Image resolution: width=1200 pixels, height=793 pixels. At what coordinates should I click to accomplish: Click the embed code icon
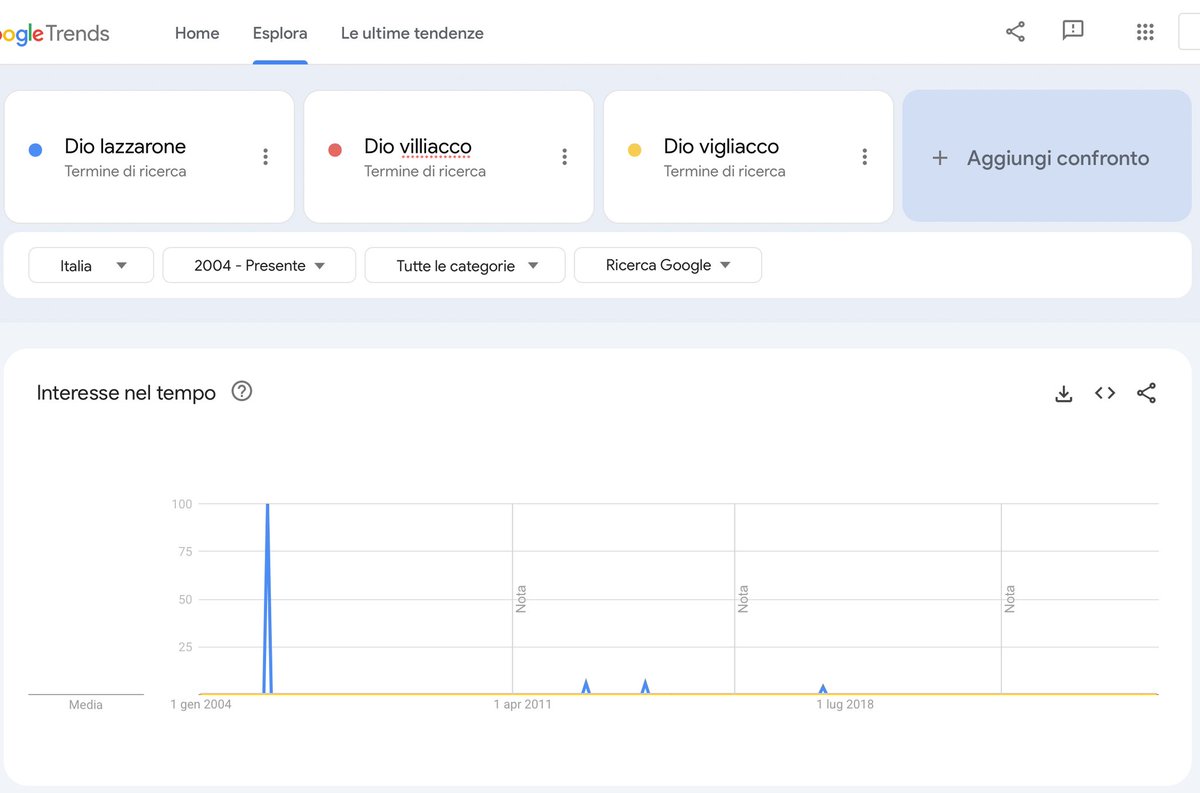click(x=1105, y=393)
